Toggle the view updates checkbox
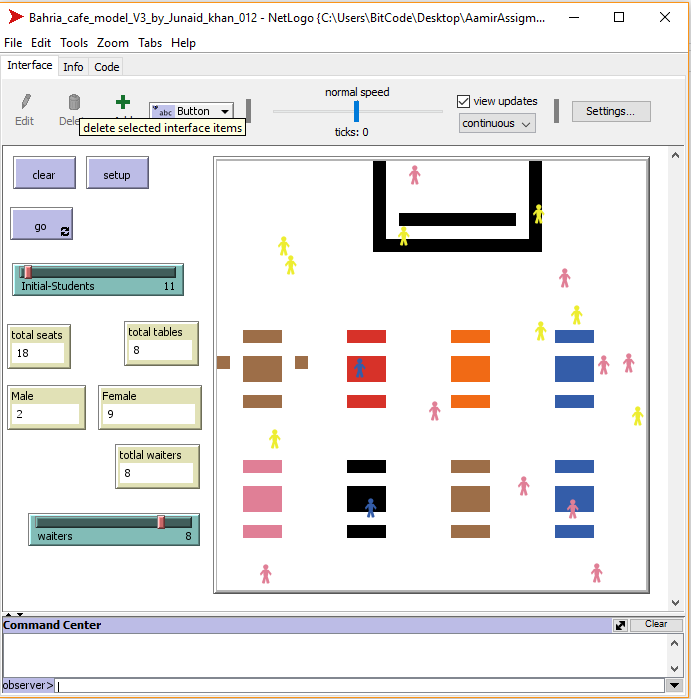 tap(463, 101)
